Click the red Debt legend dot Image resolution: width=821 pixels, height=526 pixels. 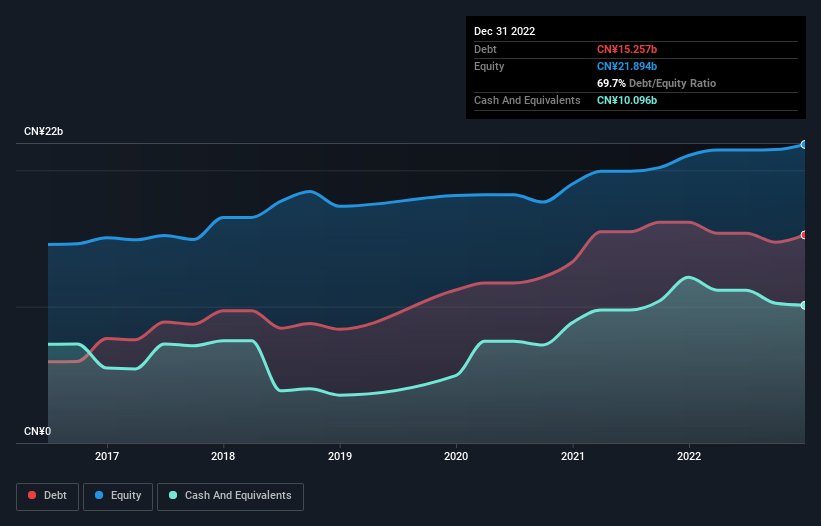point(32,495)
